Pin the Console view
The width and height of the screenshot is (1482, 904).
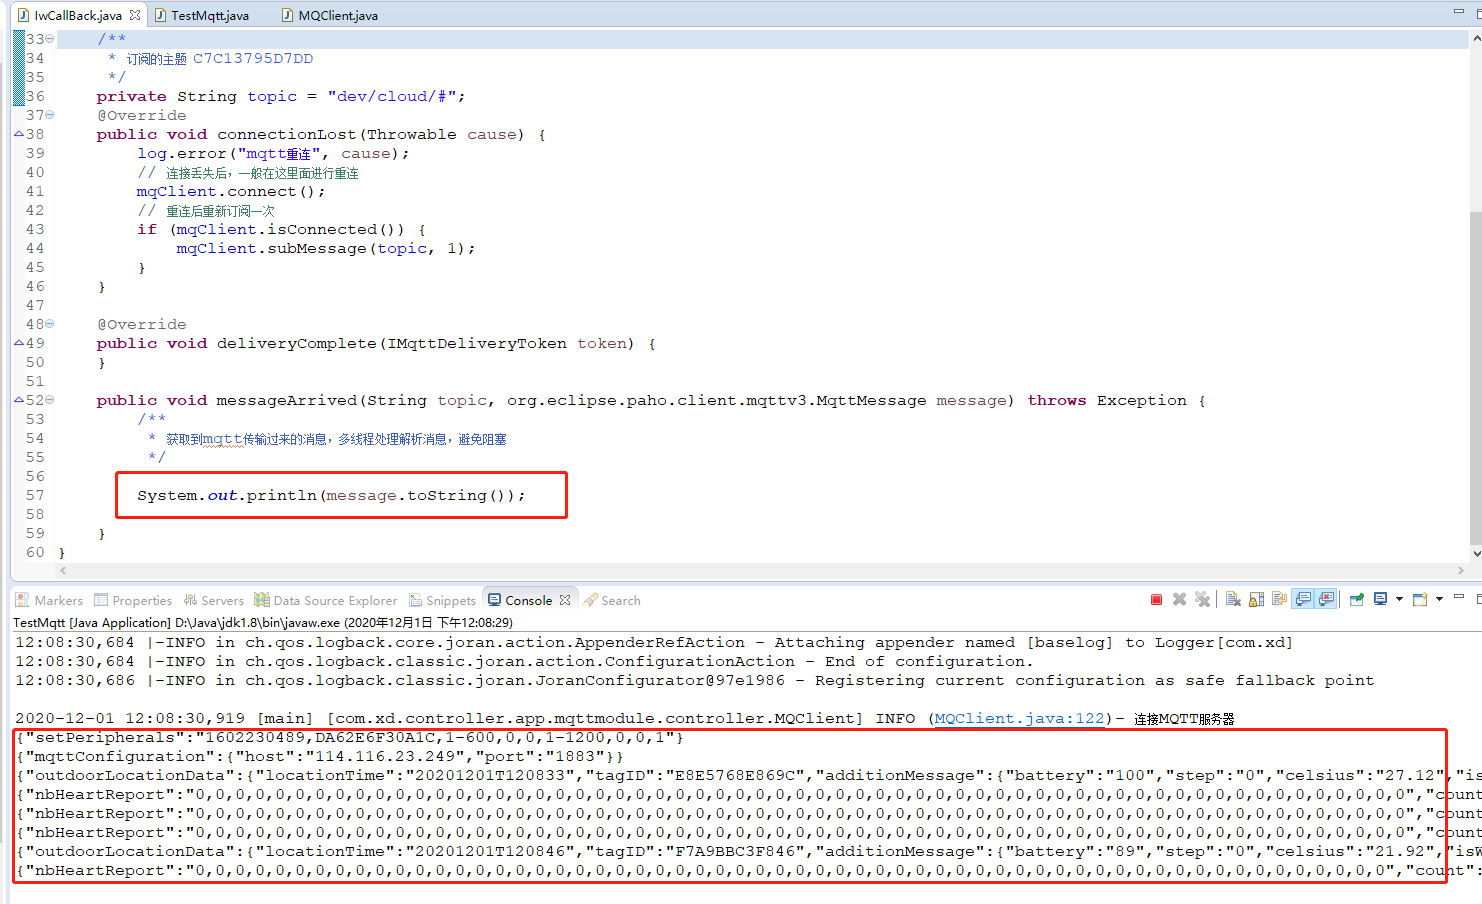[1356, 598]
